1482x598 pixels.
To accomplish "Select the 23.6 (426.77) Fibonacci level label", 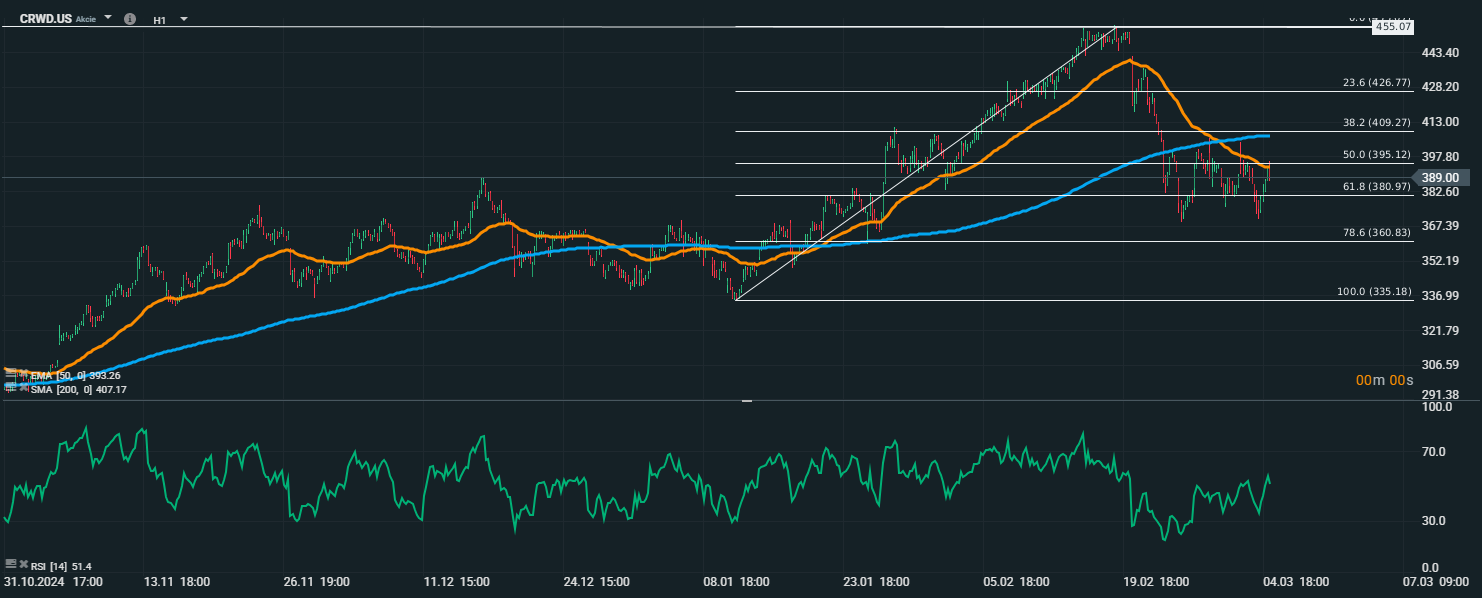I will [x=1376, y=84].
